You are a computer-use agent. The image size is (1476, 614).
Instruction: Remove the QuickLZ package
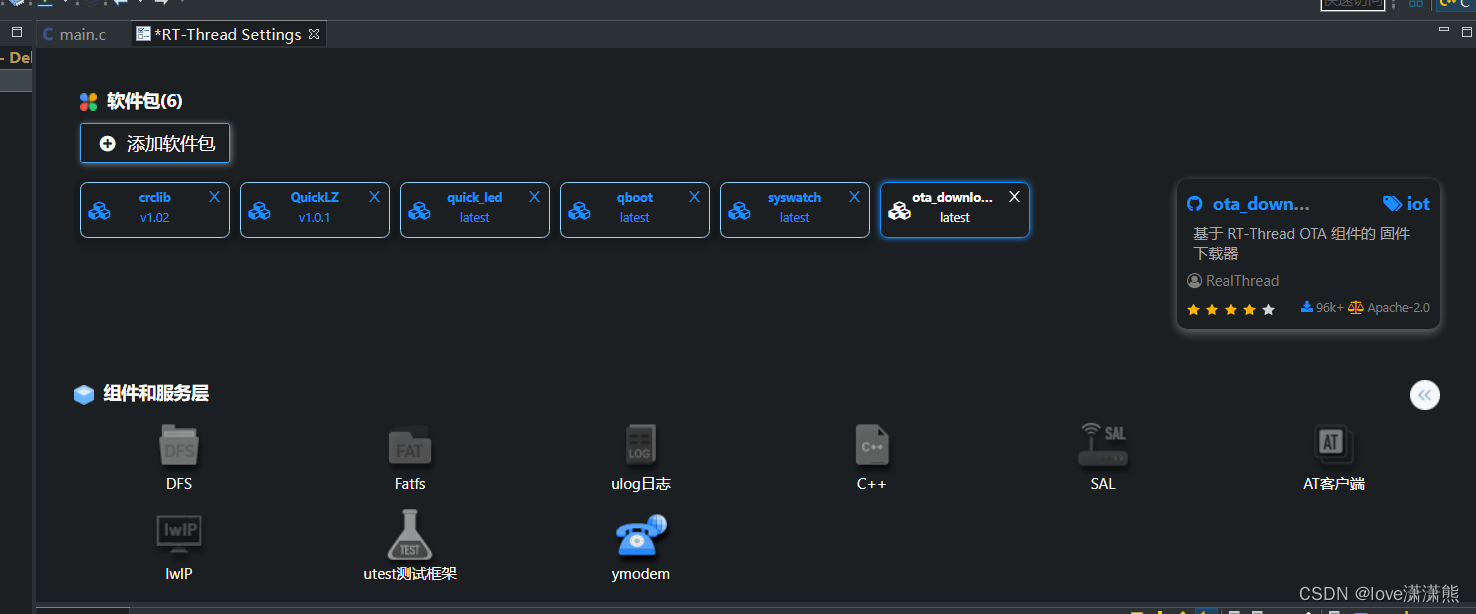(x=374, y=197)
